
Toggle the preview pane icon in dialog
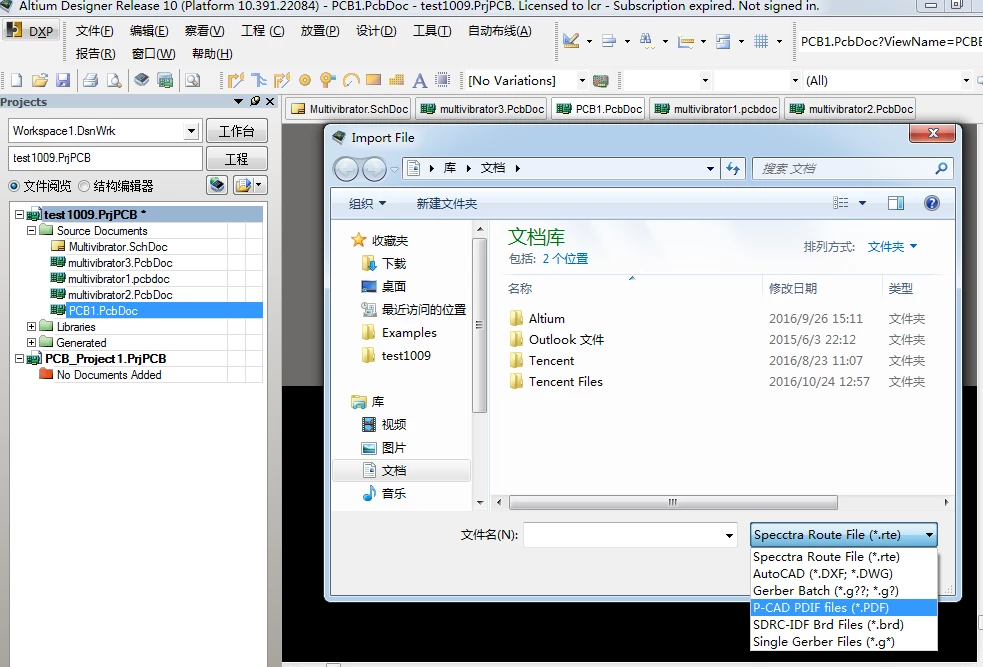tap(896, 203)
